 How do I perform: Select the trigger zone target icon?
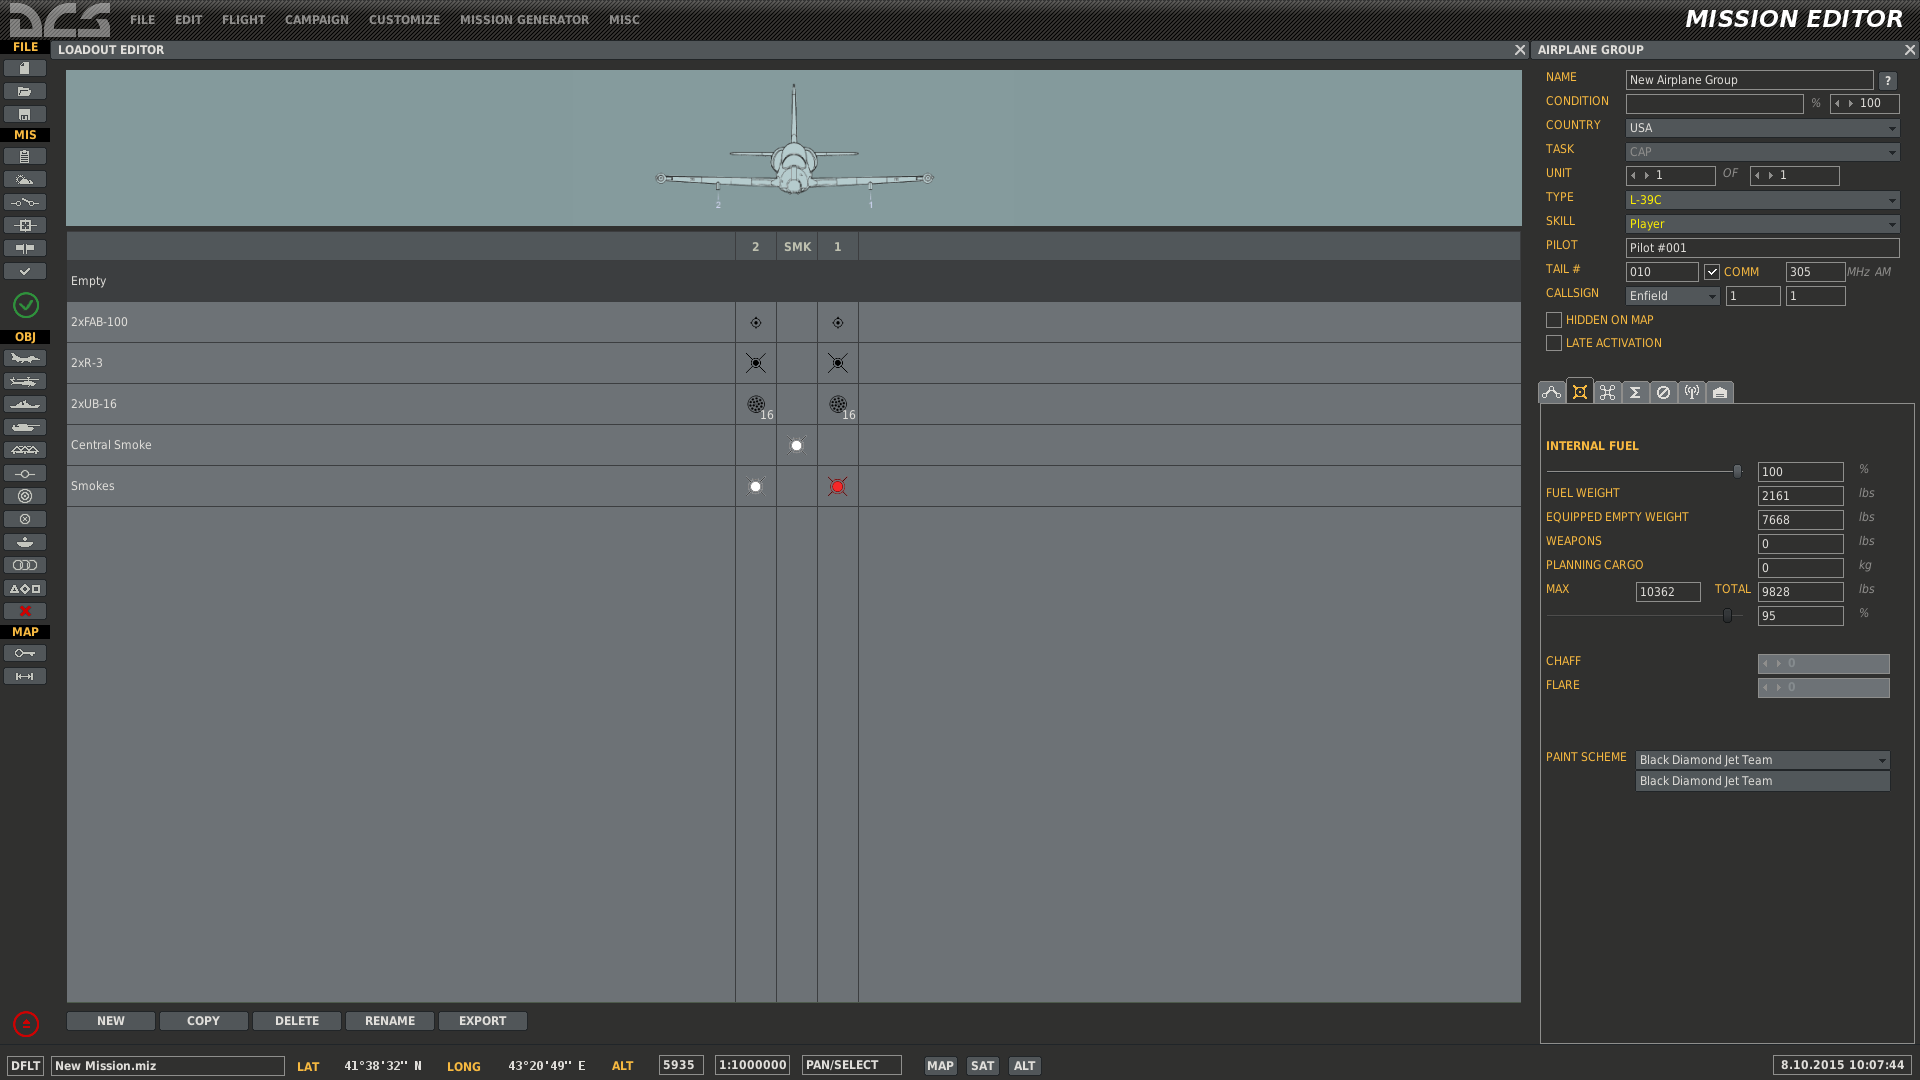25,496
